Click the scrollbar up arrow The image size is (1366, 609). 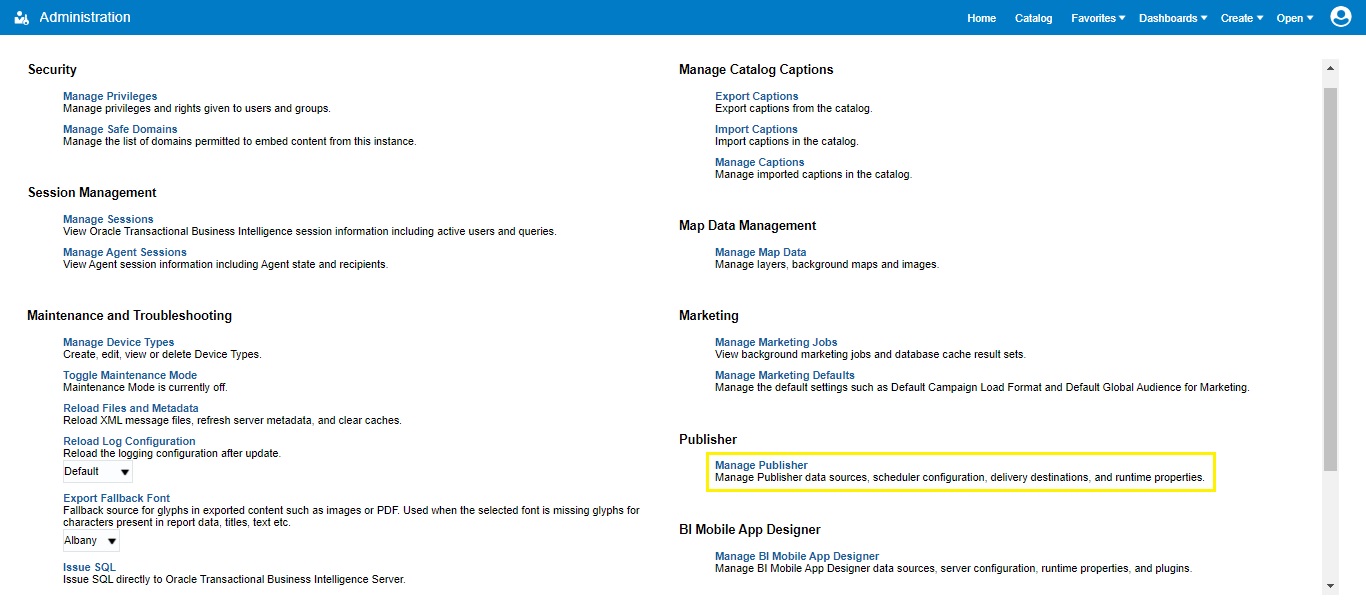pyautogui.click(x=1331, y=67)
